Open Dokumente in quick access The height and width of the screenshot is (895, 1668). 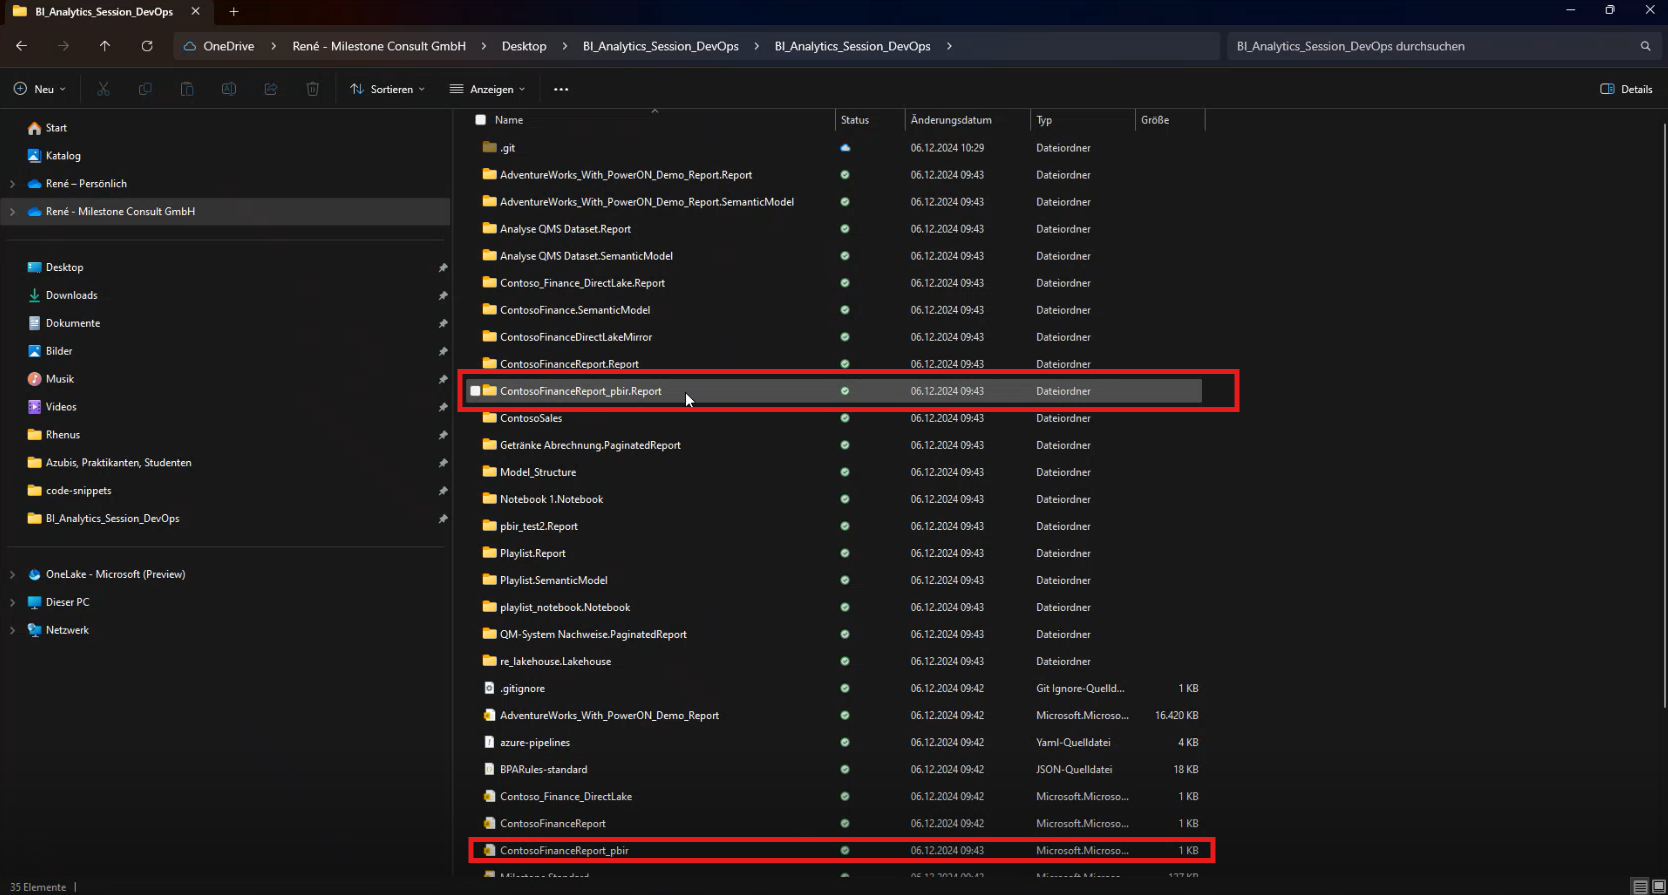(73, 323)
